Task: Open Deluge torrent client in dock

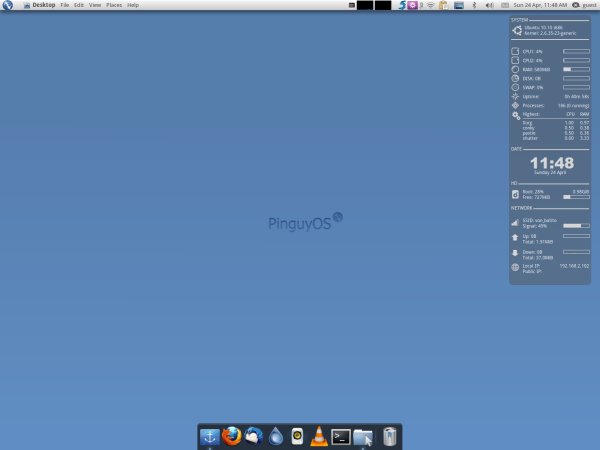Action: [276, 436]
